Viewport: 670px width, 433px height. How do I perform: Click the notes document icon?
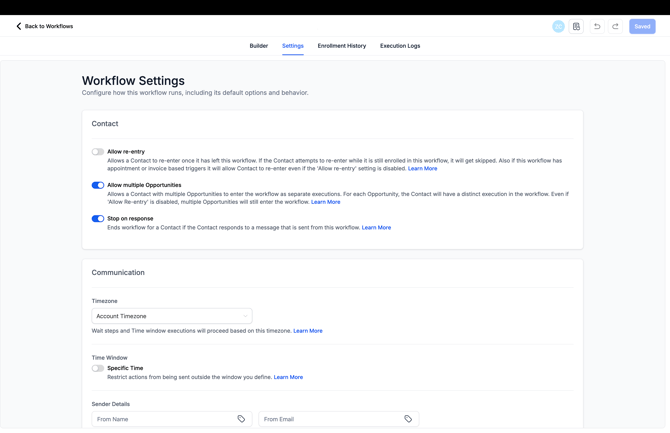click(577, 27)
